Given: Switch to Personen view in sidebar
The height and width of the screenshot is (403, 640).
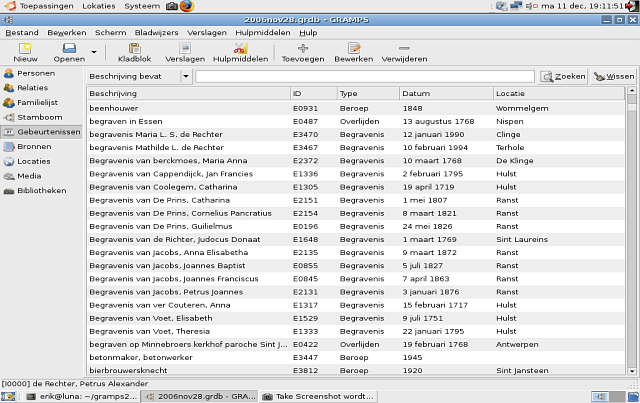Looking at the screenshot, I should [x=35, y=73].
